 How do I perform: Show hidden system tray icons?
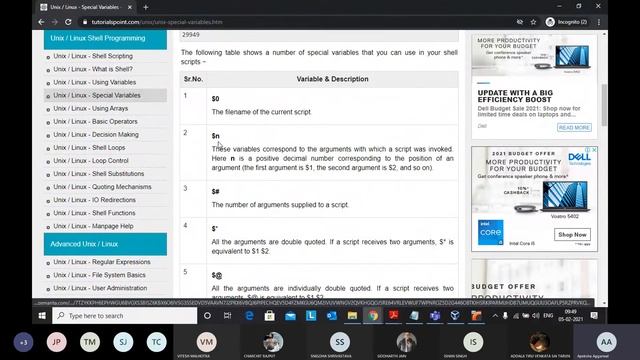pos(495,316)
